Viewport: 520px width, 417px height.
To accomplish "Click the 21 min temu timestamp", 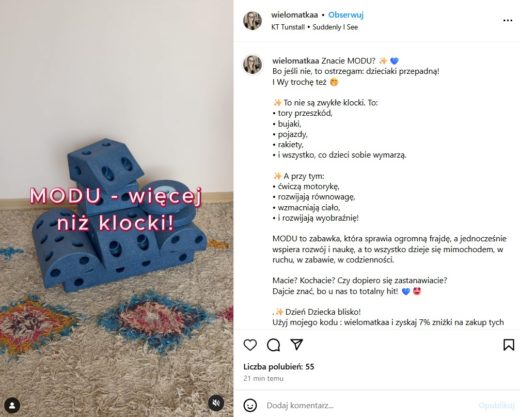I will pyautogui.click(x=263, y=378).
